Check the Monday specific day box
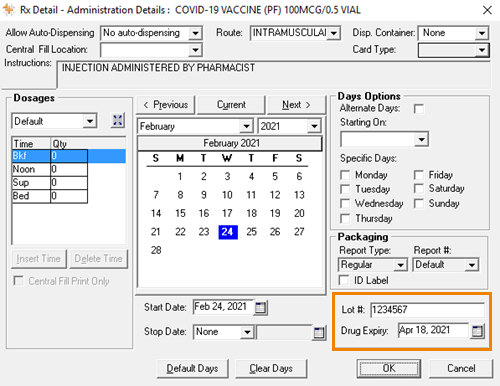The height and width of the screenshot is (386, 500). pos(345,175)
